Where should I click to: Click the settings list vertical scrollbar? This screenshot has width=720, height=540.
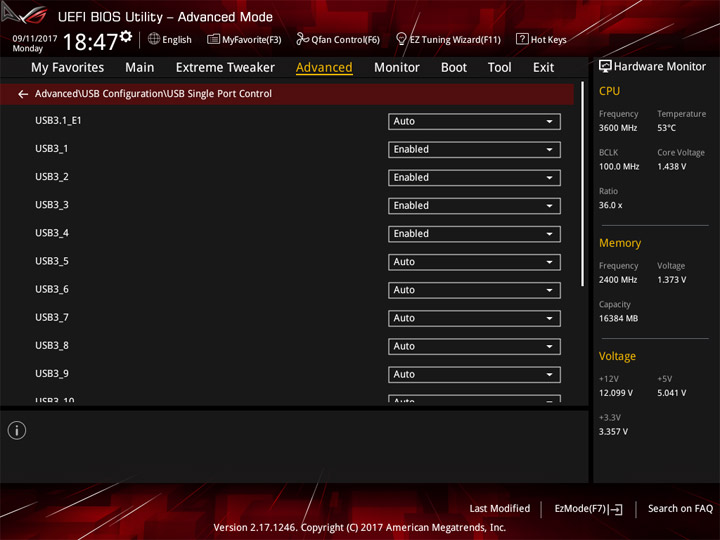click(583, 184)
